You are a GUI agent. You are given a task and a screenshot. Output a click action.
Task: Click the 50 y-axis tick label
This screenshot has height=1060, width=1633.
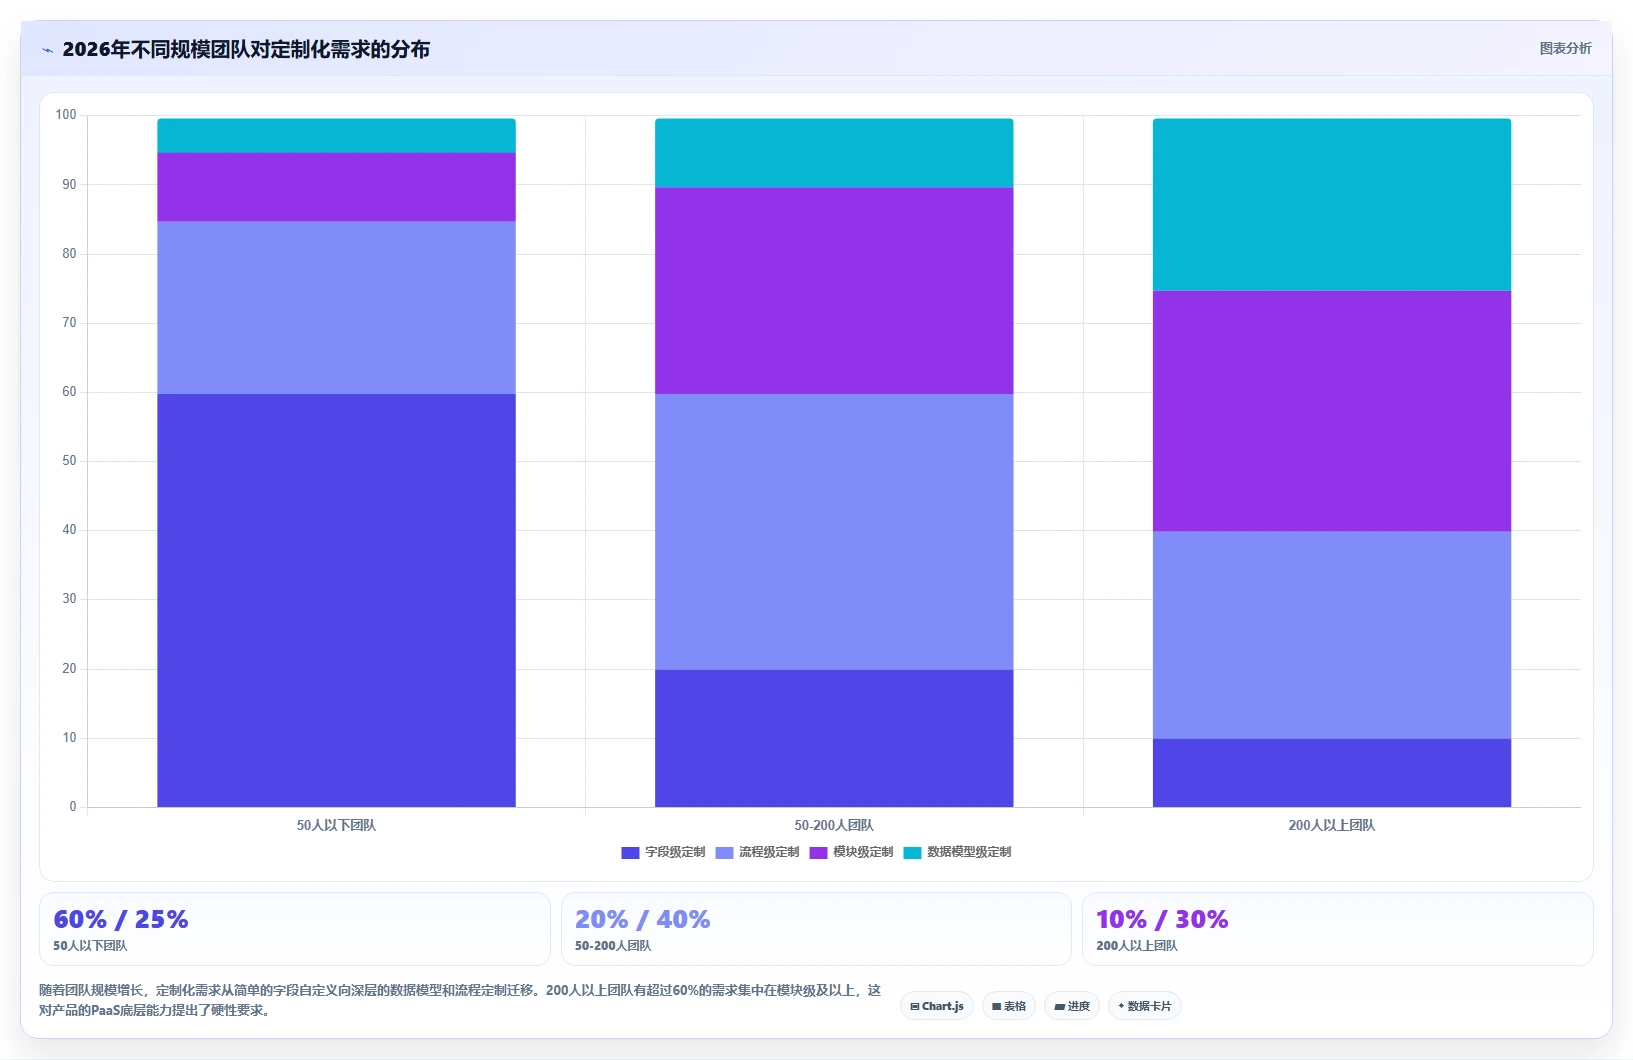point(69,461)
